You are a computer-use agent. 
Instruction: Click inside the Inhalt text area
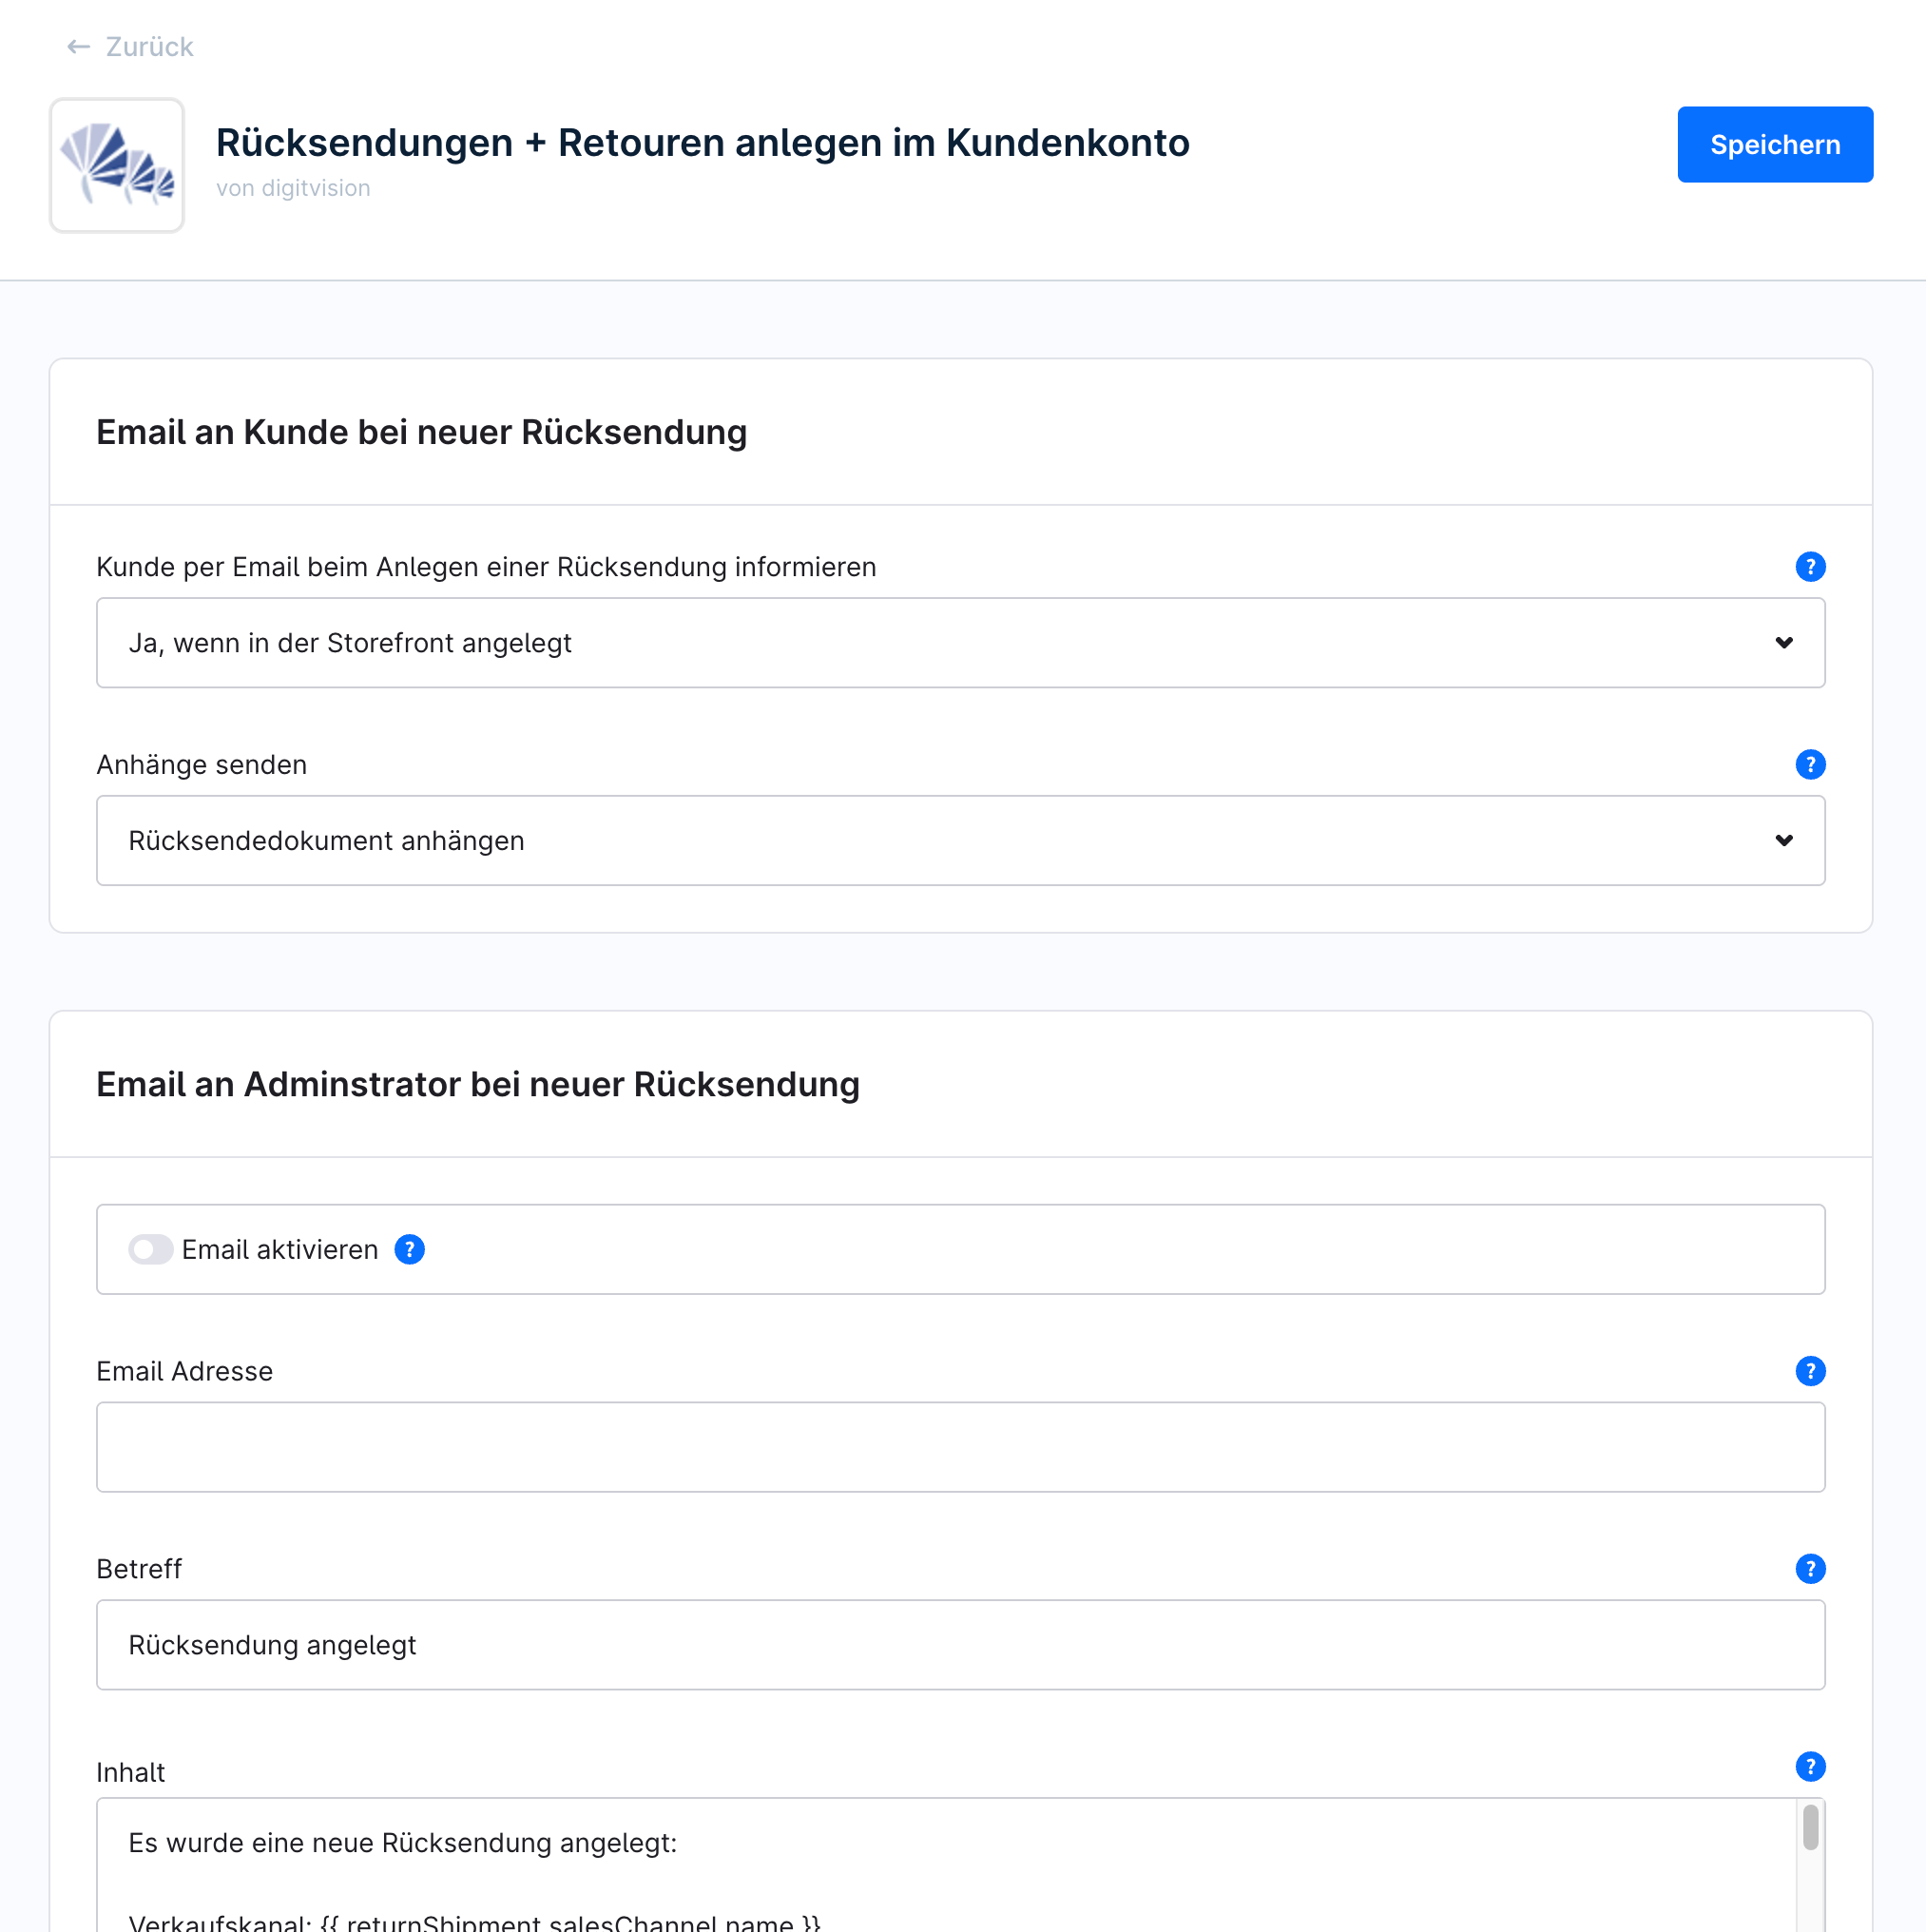[946, 1865]
